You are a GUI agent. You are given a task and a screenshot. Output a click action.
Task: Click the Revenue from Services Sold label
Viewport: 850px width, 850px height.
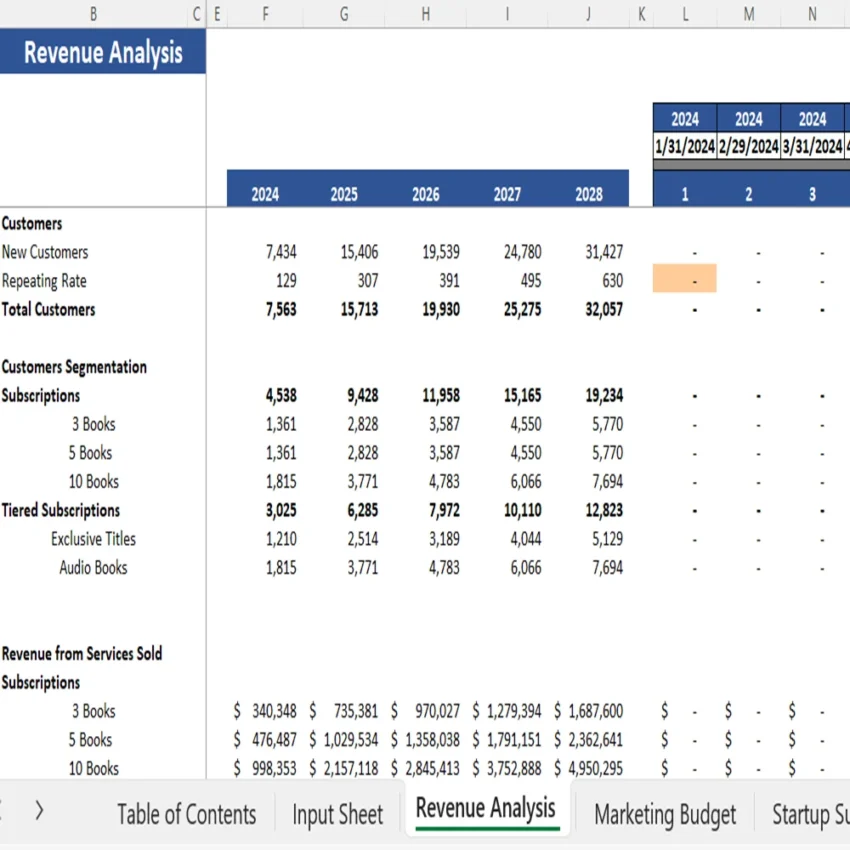pos(82,653)
